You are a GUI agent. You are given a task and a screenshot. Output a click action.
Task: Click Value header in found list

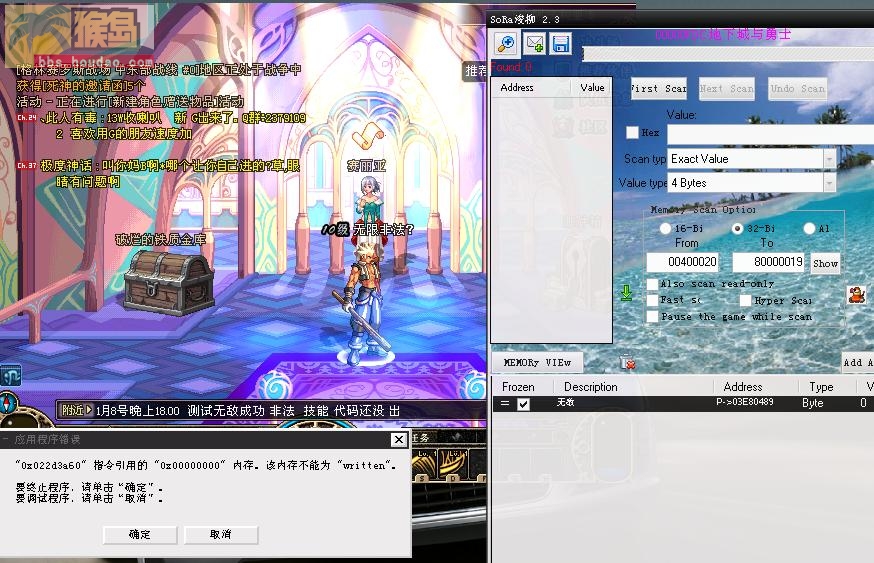click(592, 88)
